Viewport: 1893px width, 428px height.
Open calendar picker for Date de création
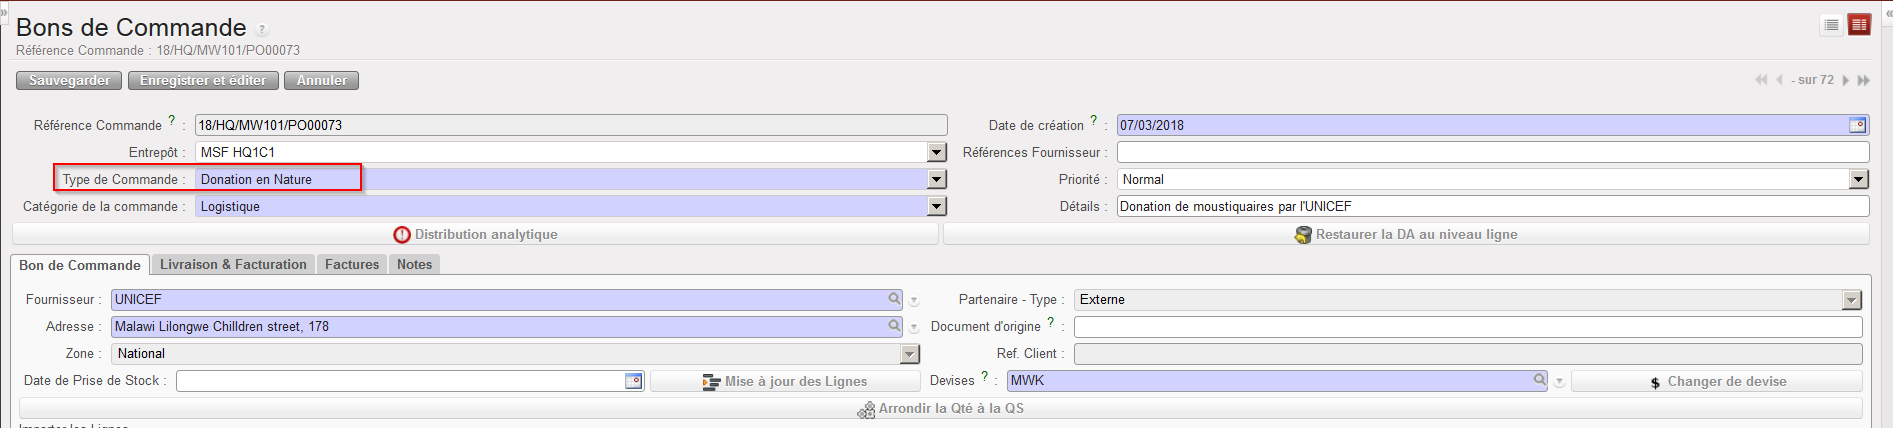point(1857,125)
